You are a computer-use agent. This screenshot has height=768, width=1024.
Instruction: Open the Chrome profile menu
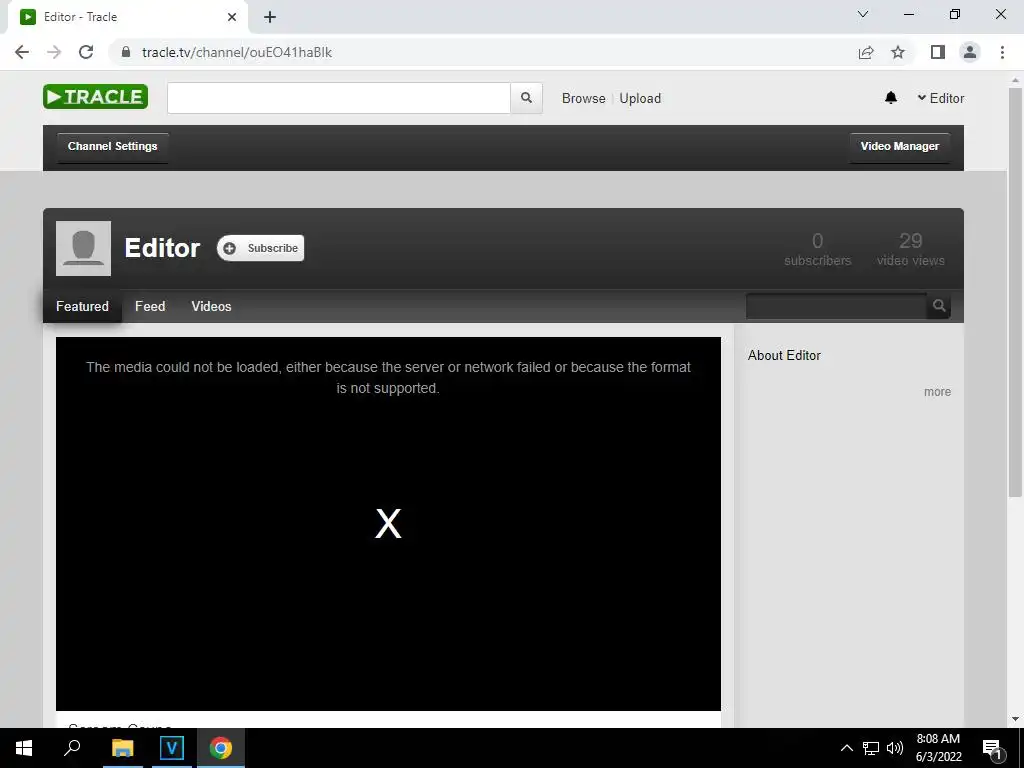point(970,52)
